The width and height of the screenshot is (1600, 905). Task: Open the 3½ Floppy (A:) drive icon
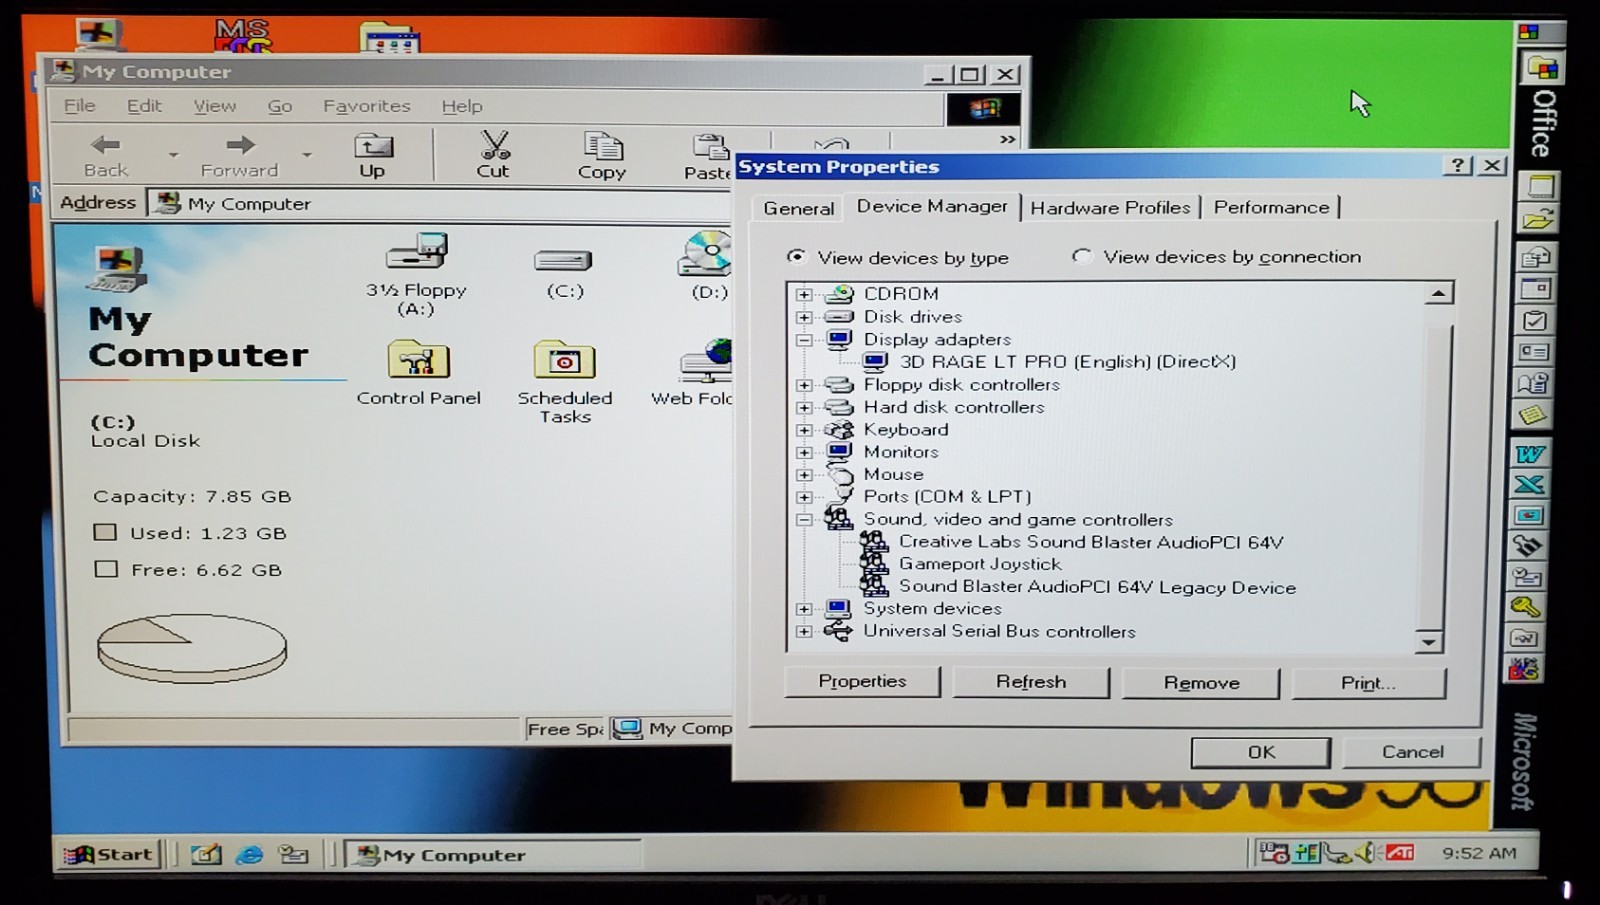point(416,253)
